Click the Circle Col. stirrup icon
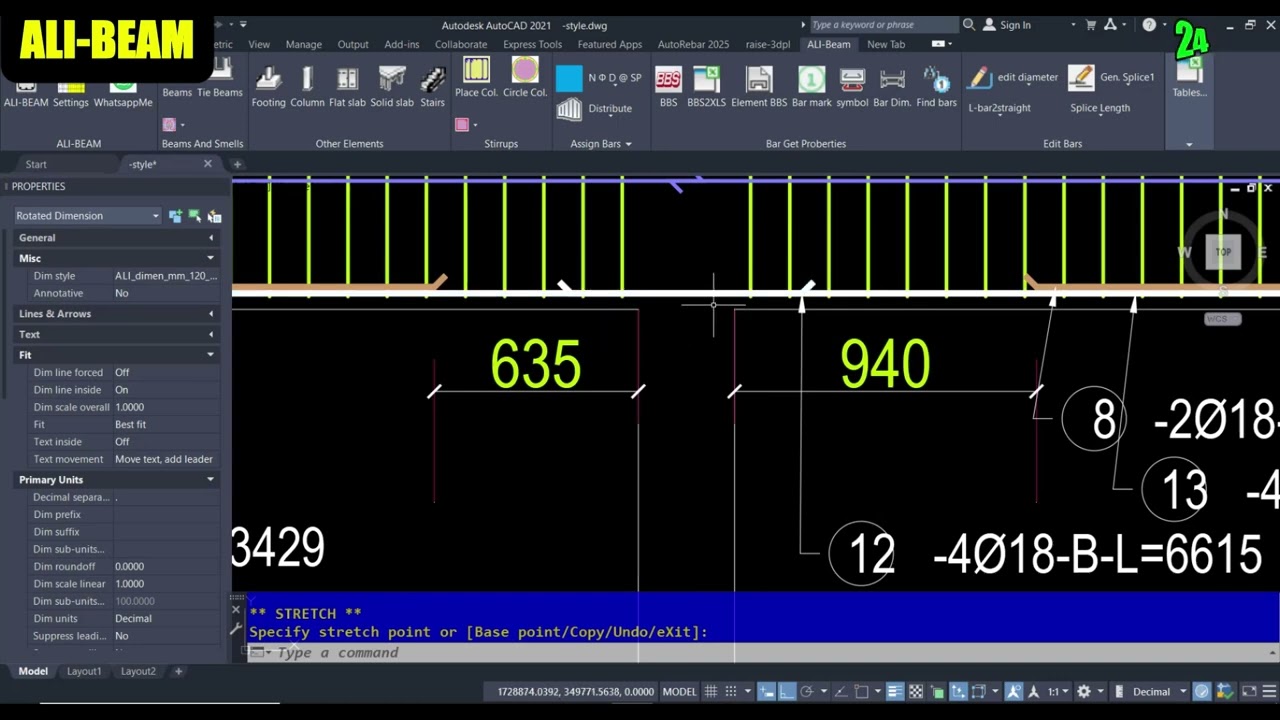This screenshot has width=1280, height=720. 525,70
